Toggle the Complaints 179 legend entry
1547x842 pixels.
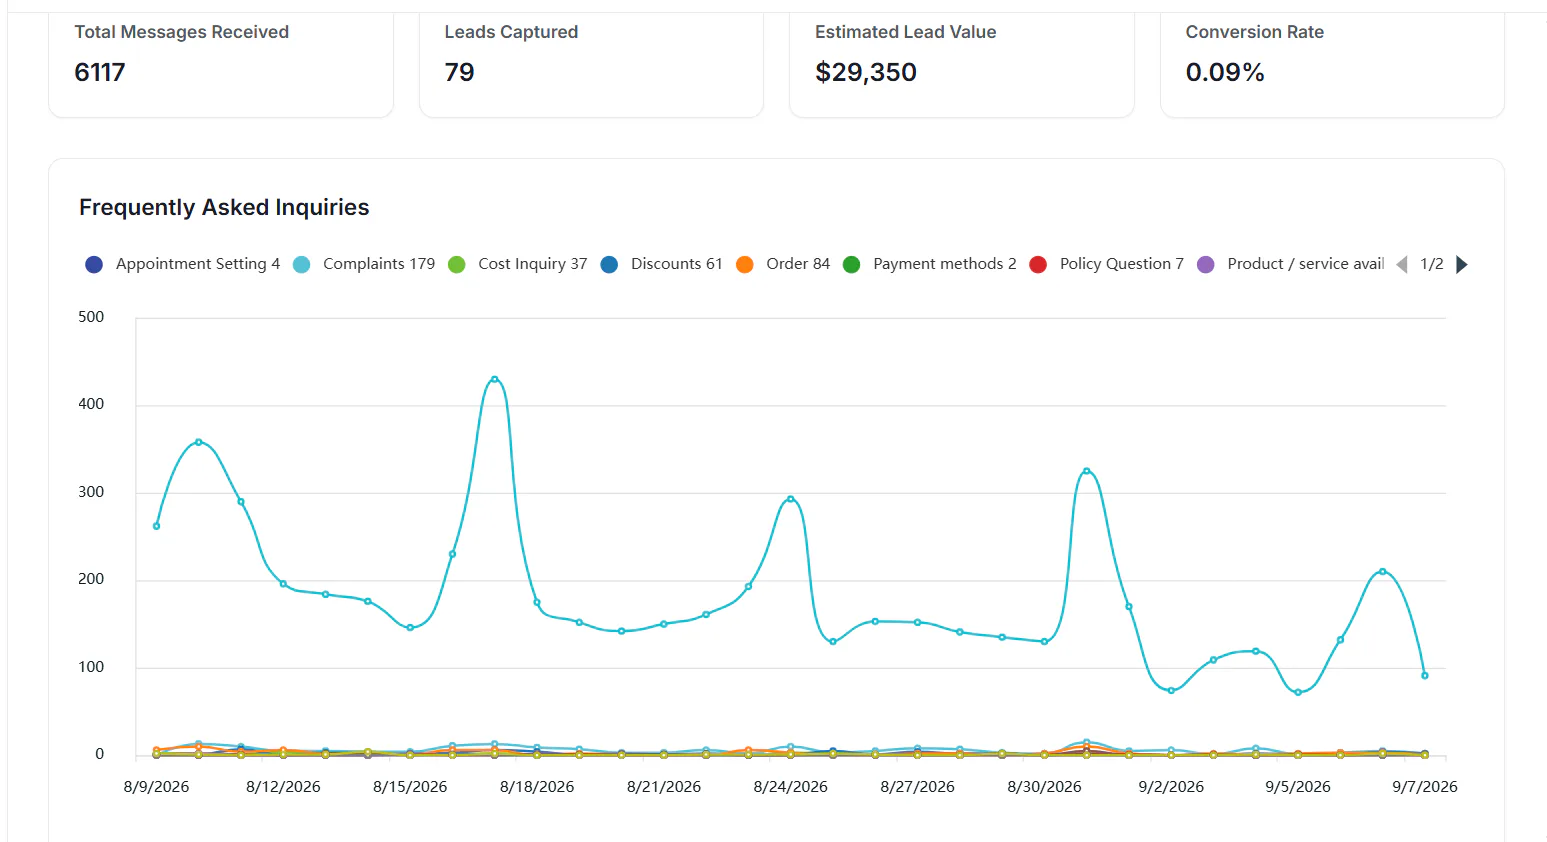pyautogui.click(x=364, y=264)
